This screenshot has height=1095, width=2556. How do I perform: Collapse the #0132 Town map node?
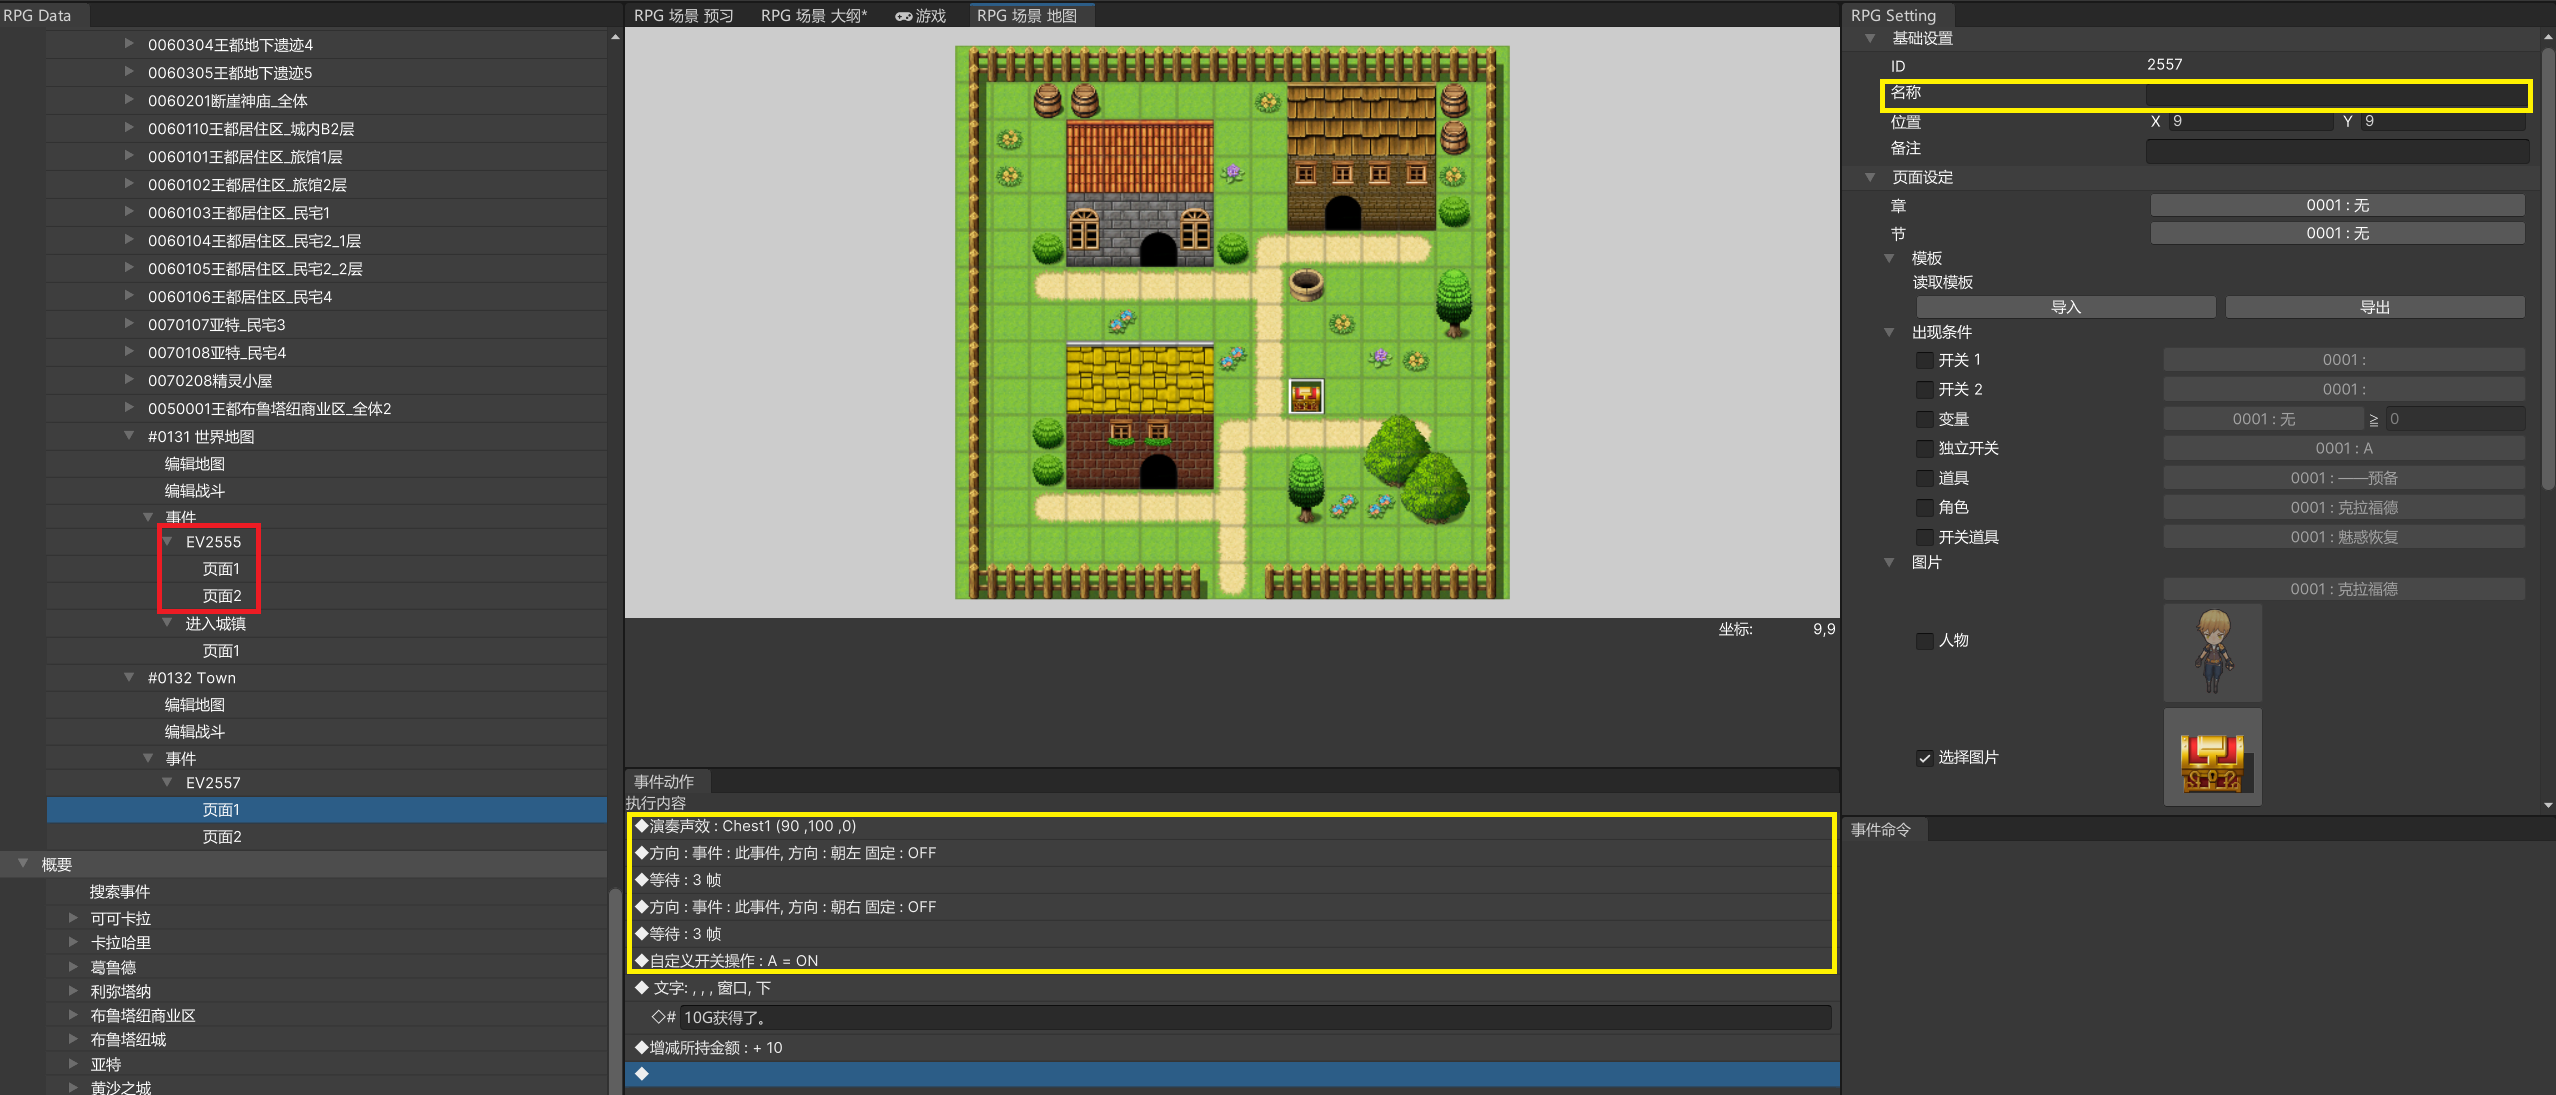(x=129, y=677)
